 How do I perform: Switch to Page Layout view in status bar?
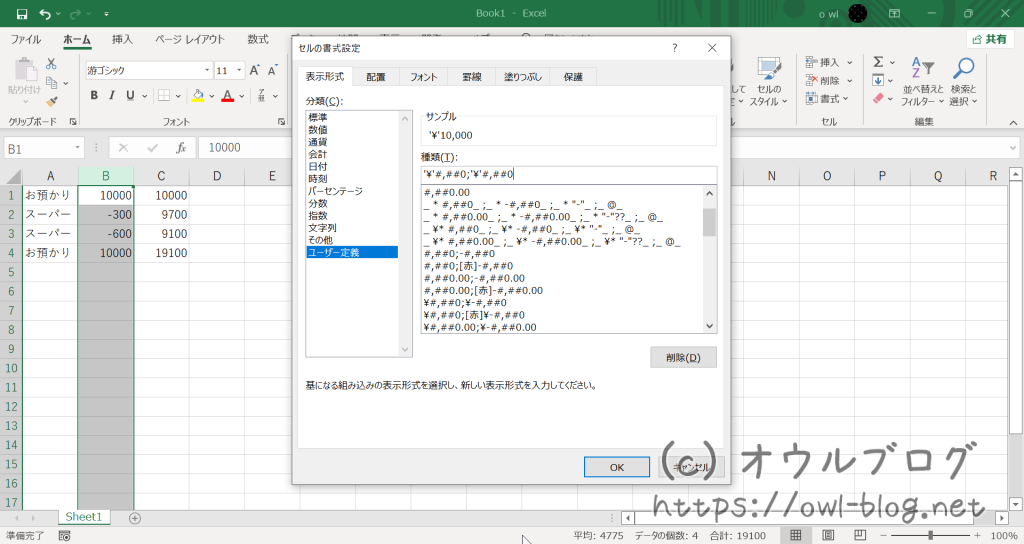(x=828, y=535)
